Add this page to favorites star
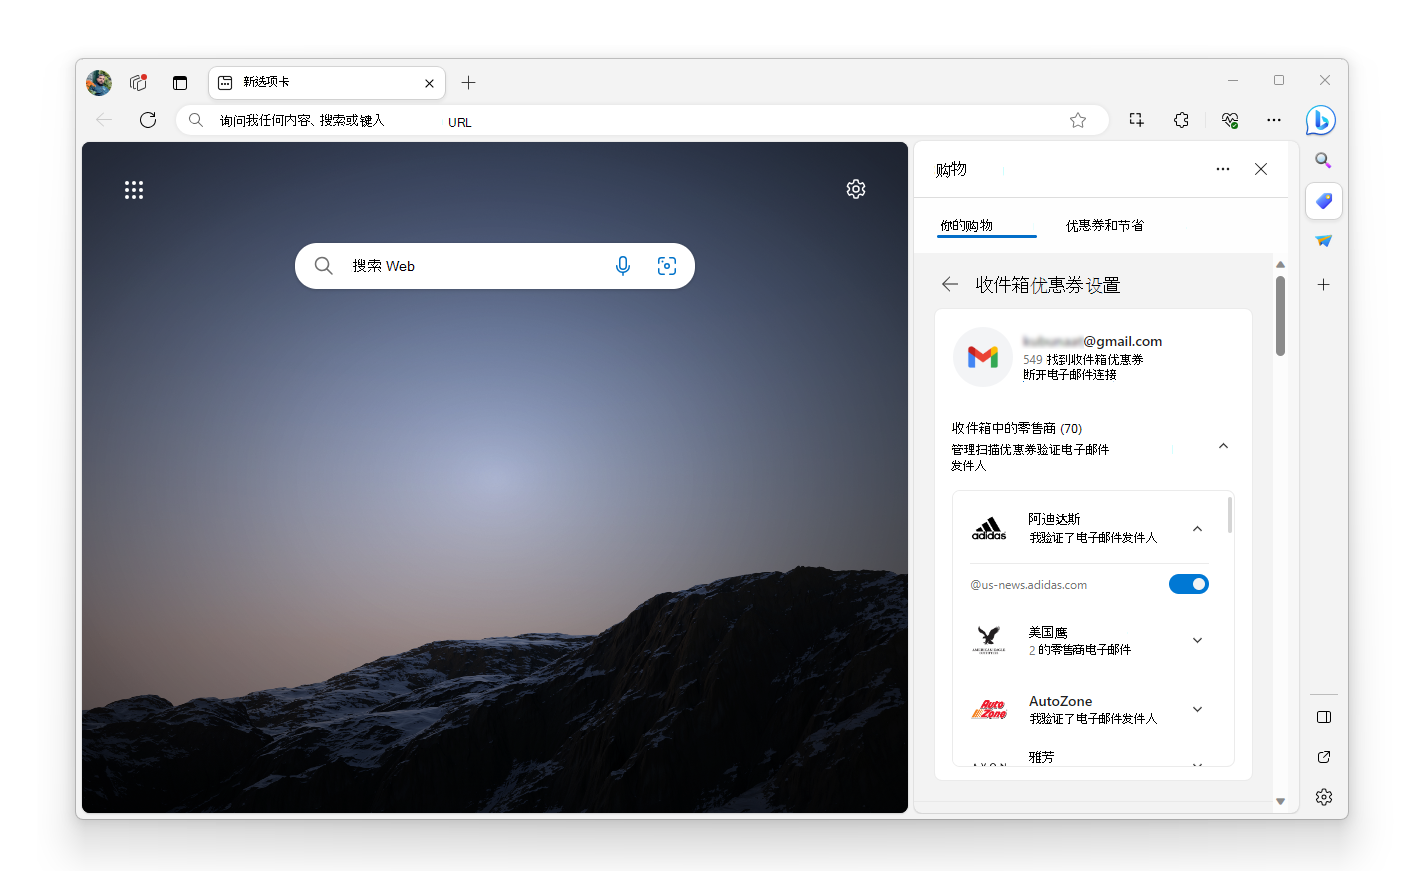Image resolution: width=1409 pixels, height=894 pixels. pos(1078,120)
